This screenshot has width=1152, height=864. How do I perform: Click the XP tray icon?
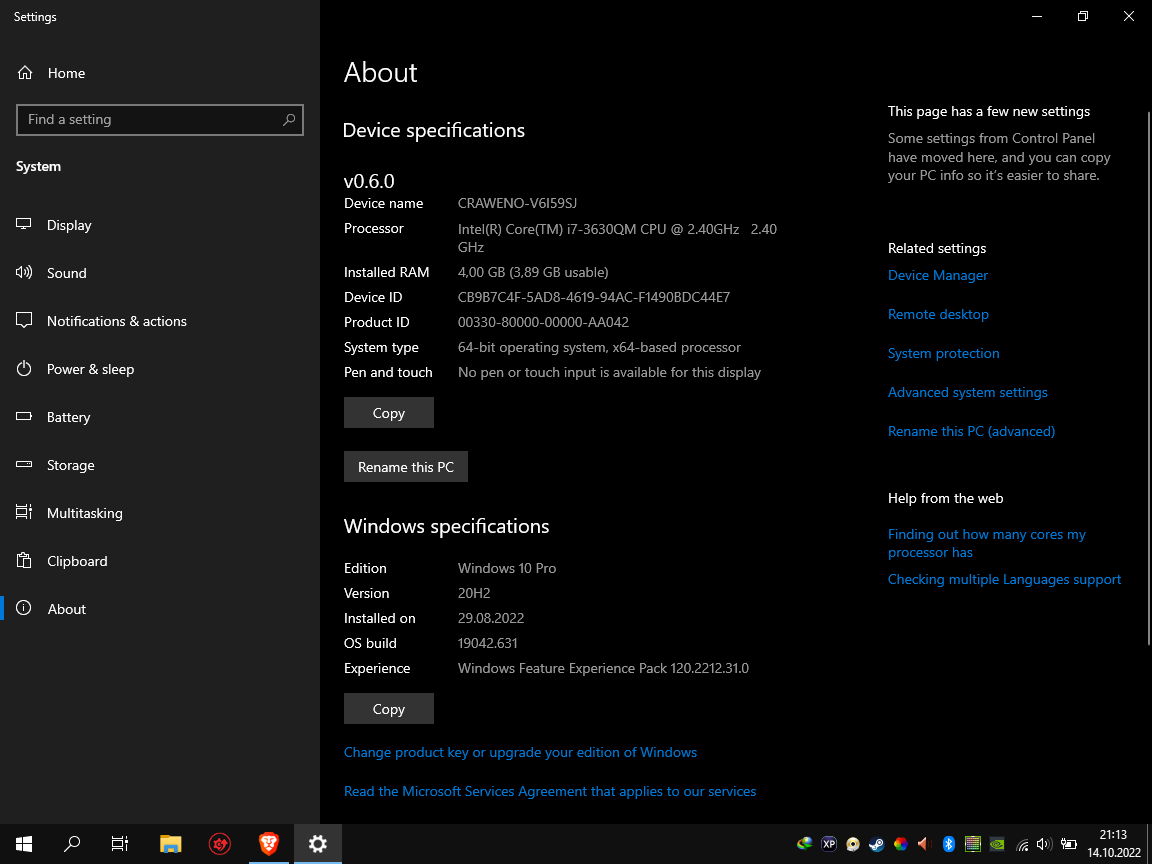pyautogui.click(x=829, y=844)
